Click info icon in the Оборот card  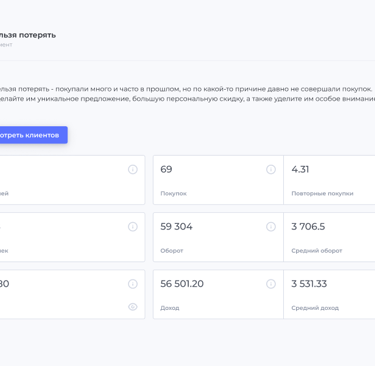(271, 227)
